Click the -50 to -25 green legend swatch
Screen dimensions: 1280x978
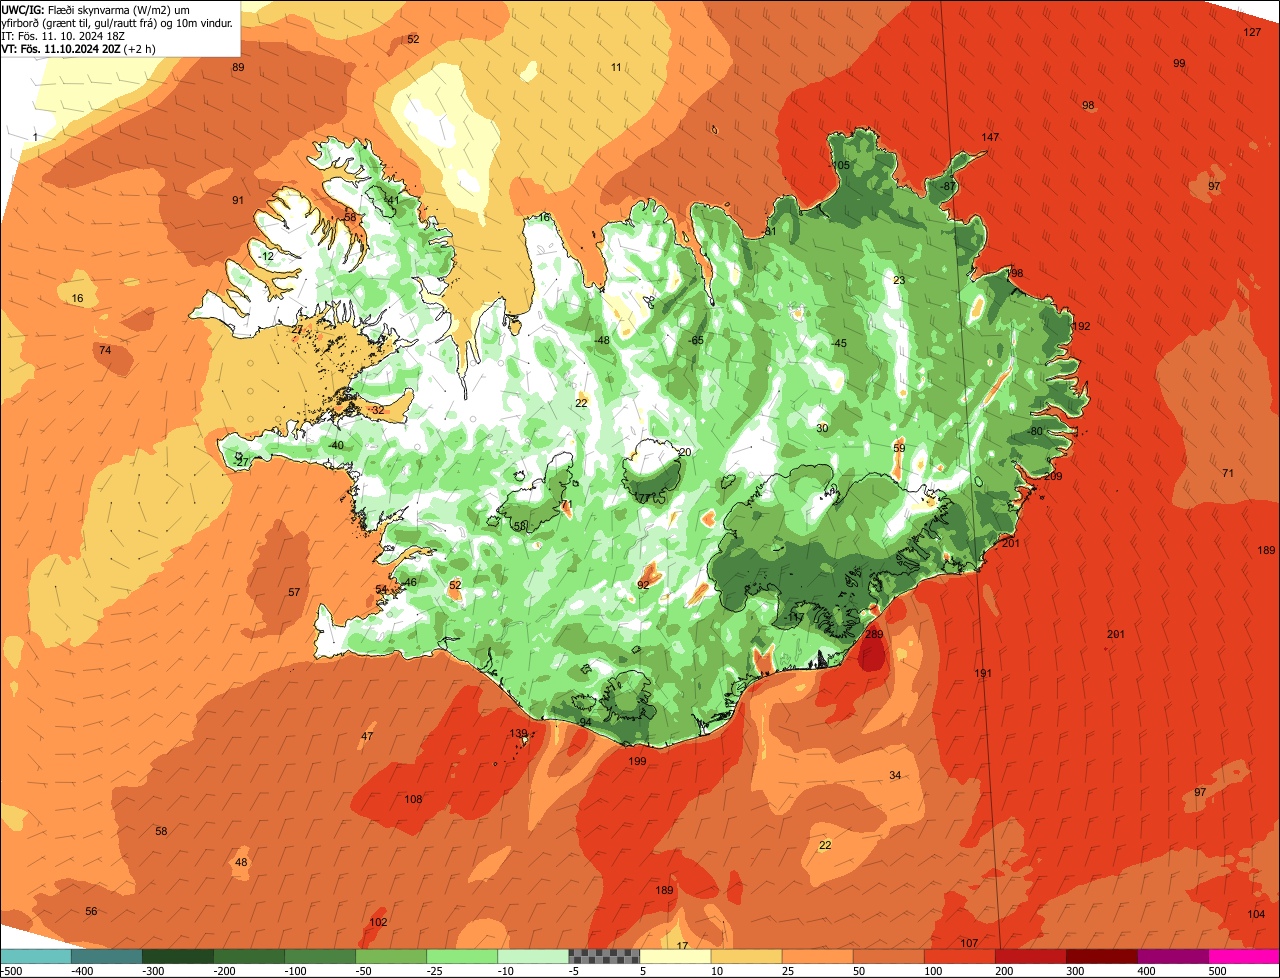390,956
